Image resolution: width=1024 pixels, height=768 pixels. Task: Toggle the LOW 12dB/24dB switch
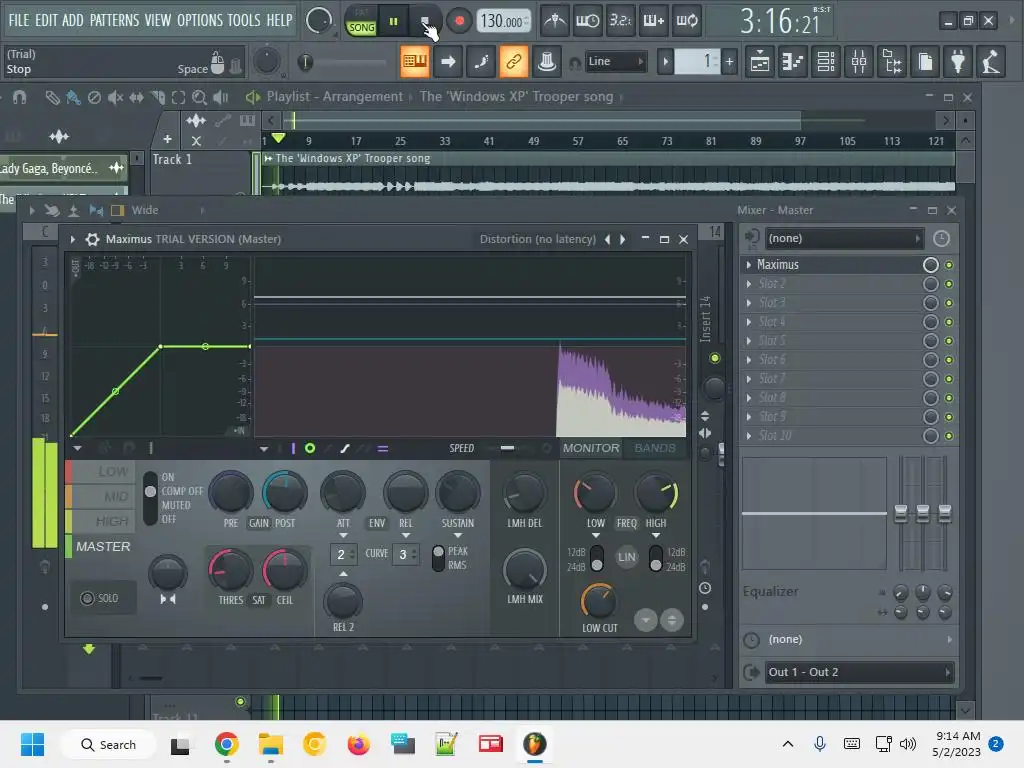597,558
